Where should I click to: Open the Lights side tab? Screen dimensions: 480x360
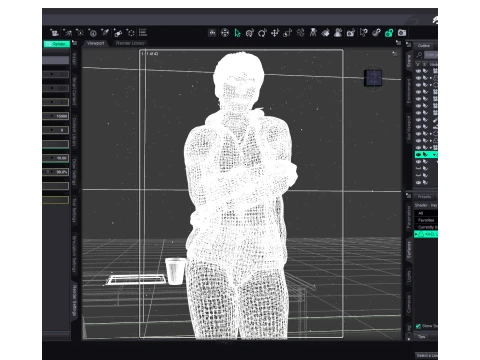[x=409, y=276]
